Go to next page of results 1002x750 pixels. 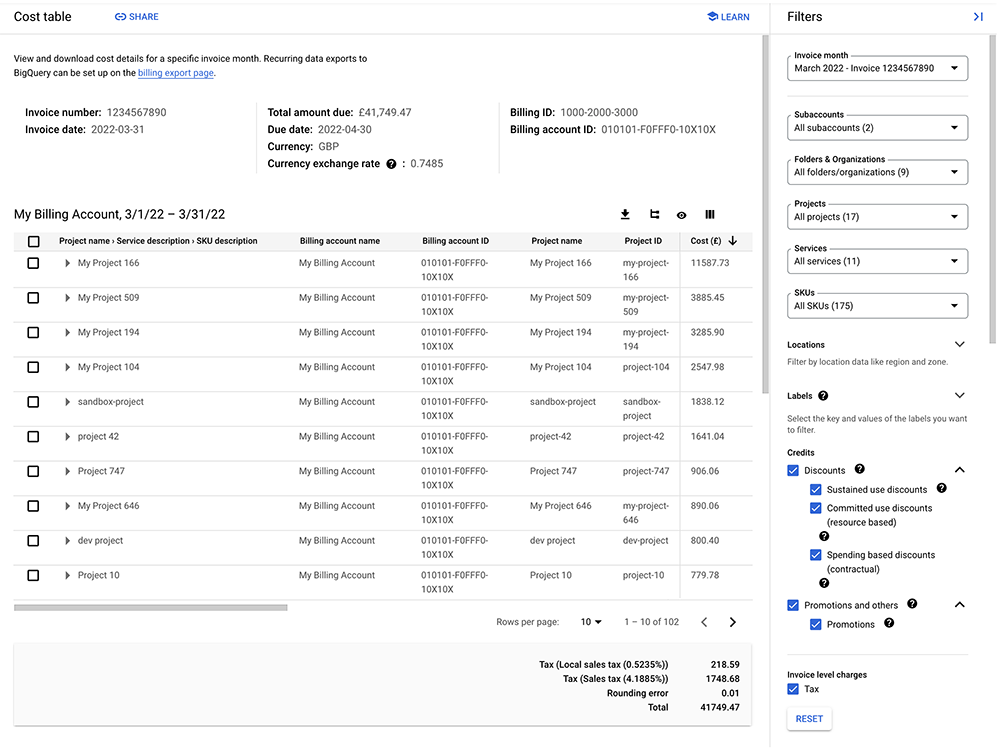tap(732, 623)
